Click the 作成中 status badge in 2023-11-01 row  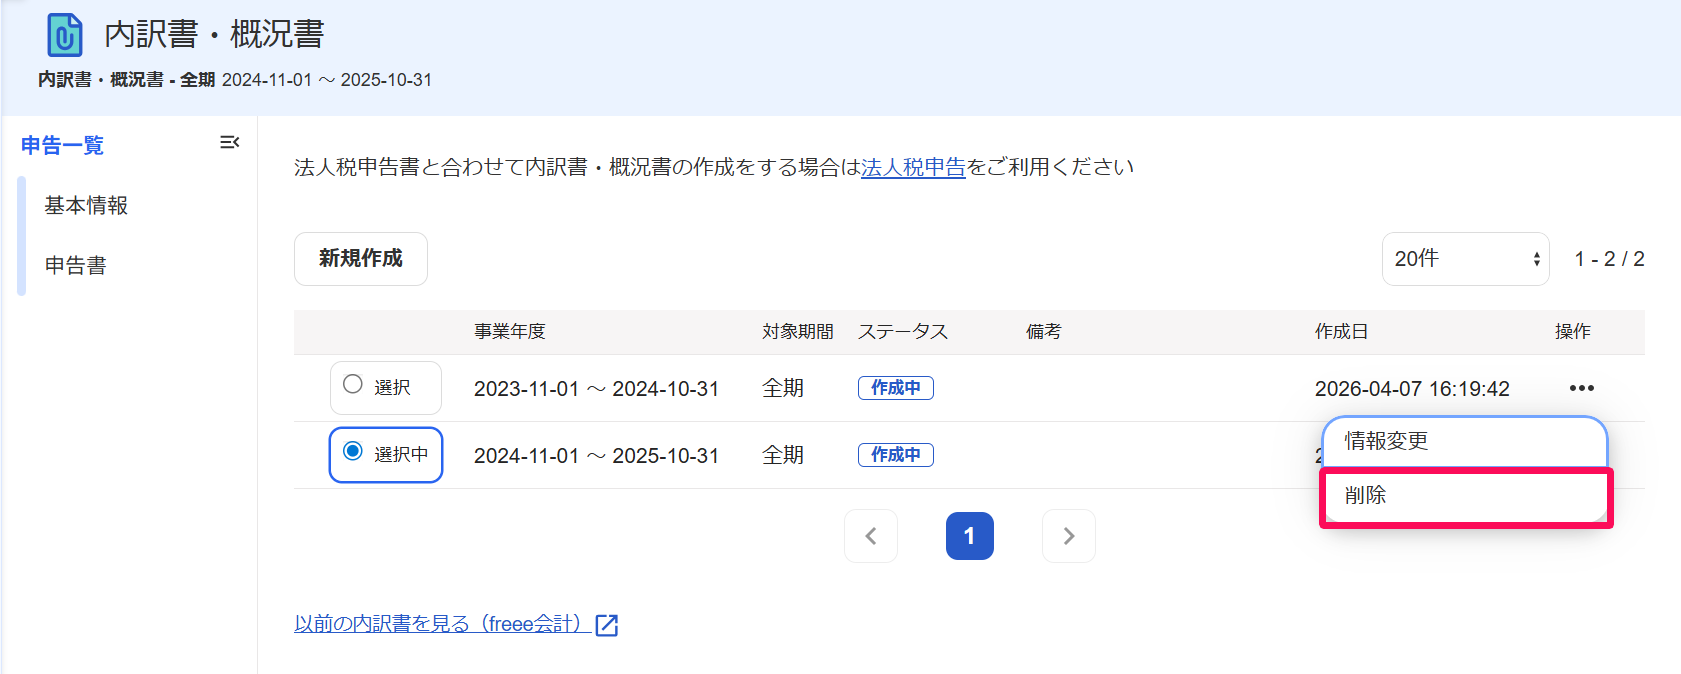coord(896,388)
